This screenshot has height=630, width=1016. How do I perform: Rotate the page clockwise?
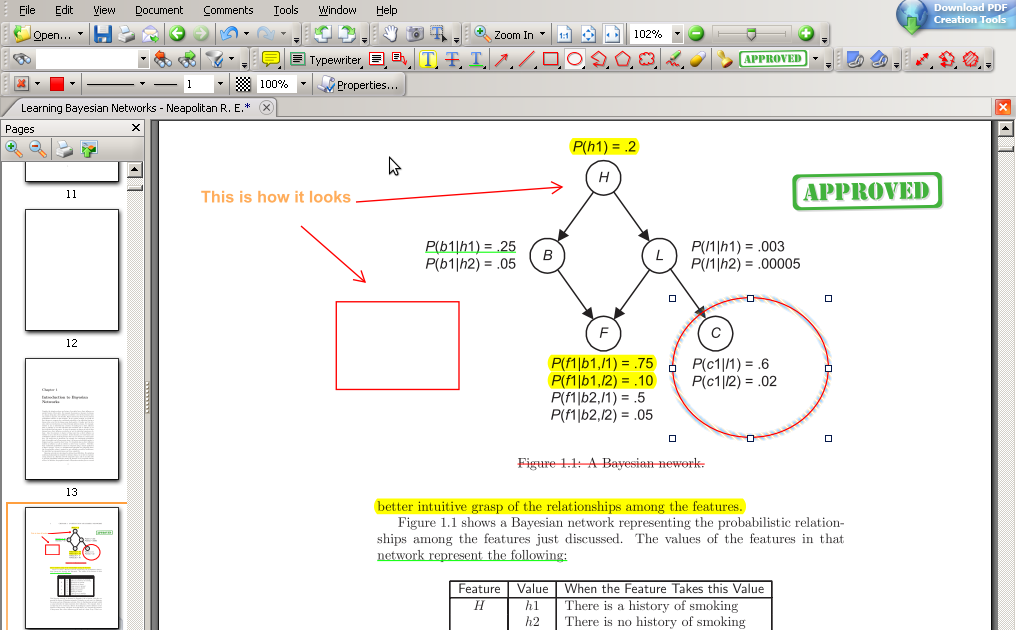coord(347,34)
